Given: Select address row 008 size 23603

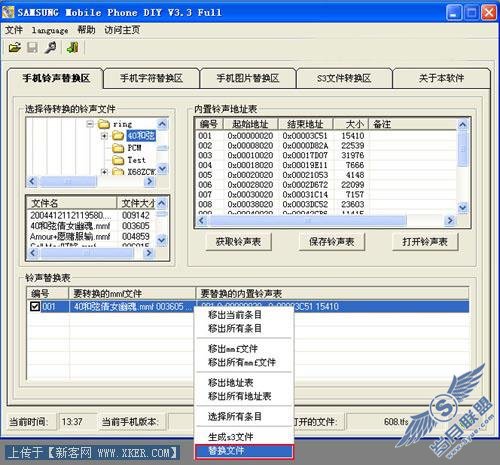Looking at the screenshot, I should click(x=327, y=204).
